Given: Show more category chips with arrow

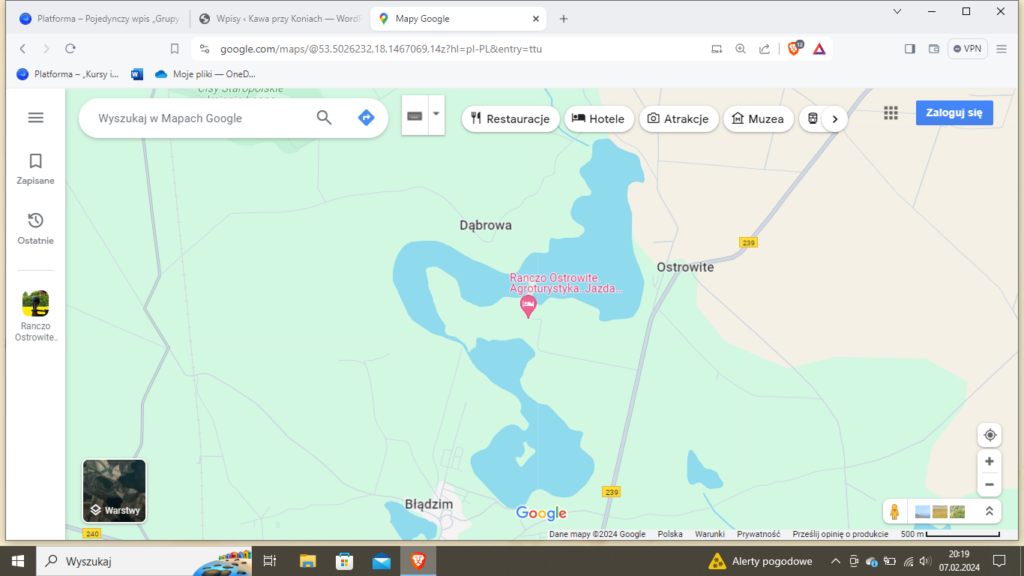Looking at the screenshot, I should 833,119.
